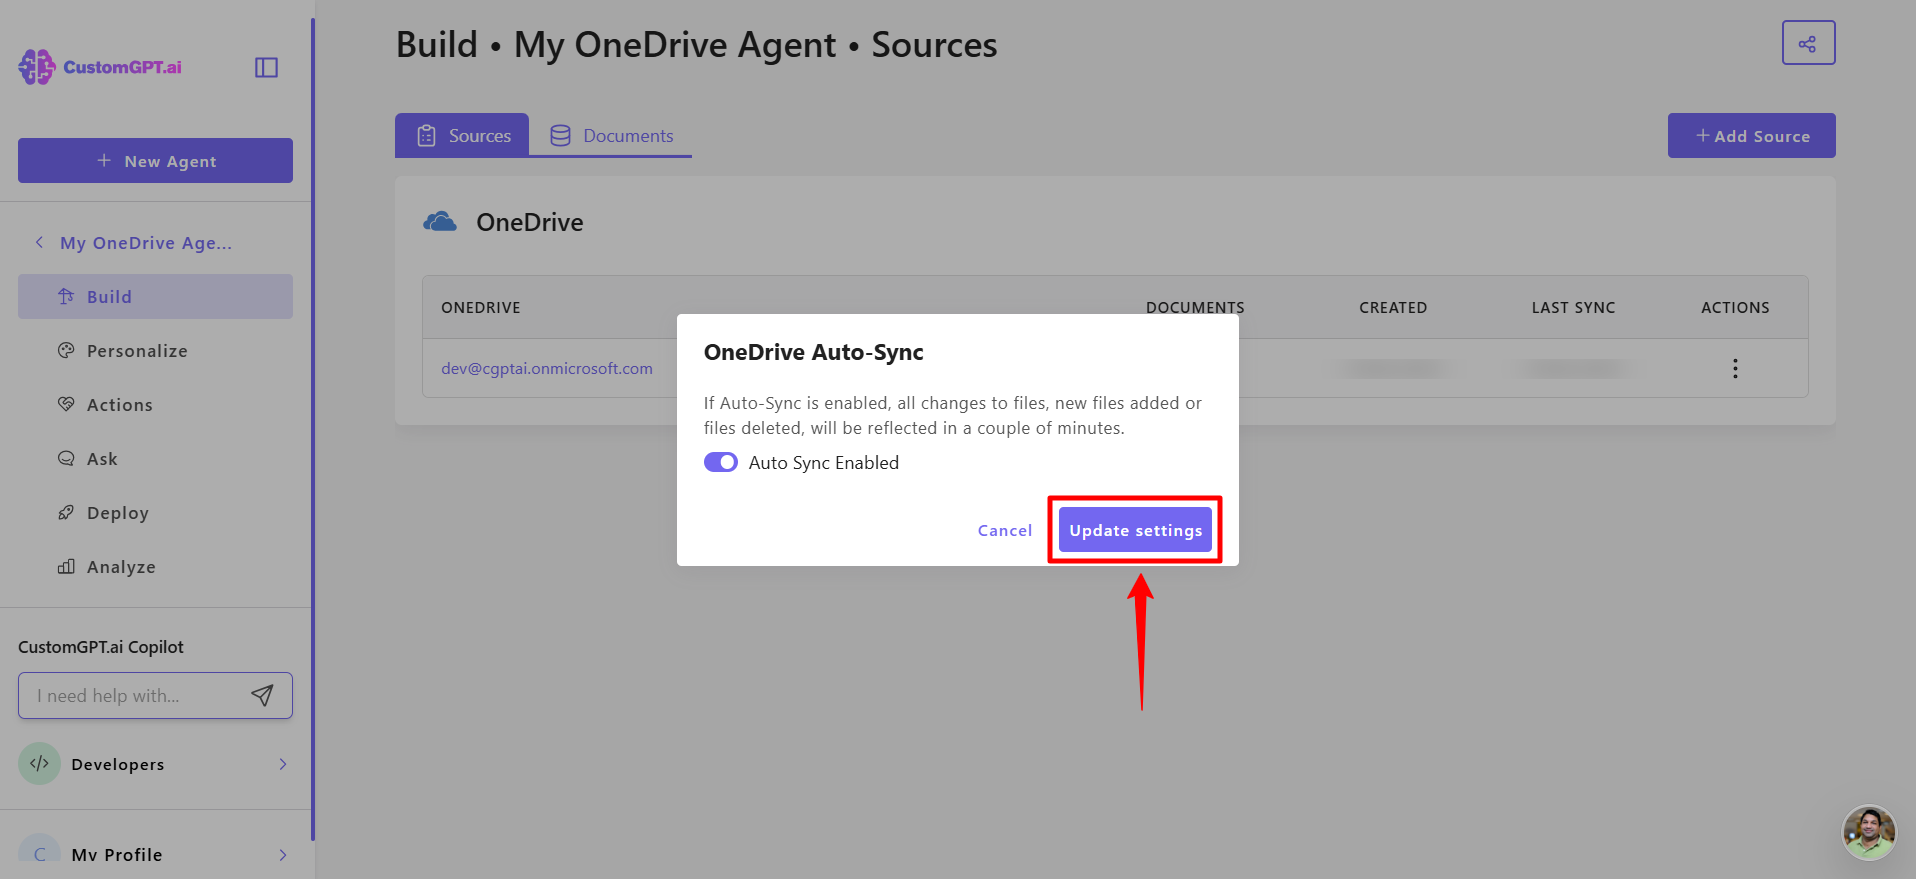Click the Developers code icon
Screen dimensions: 1920x879
coord(39,763)
